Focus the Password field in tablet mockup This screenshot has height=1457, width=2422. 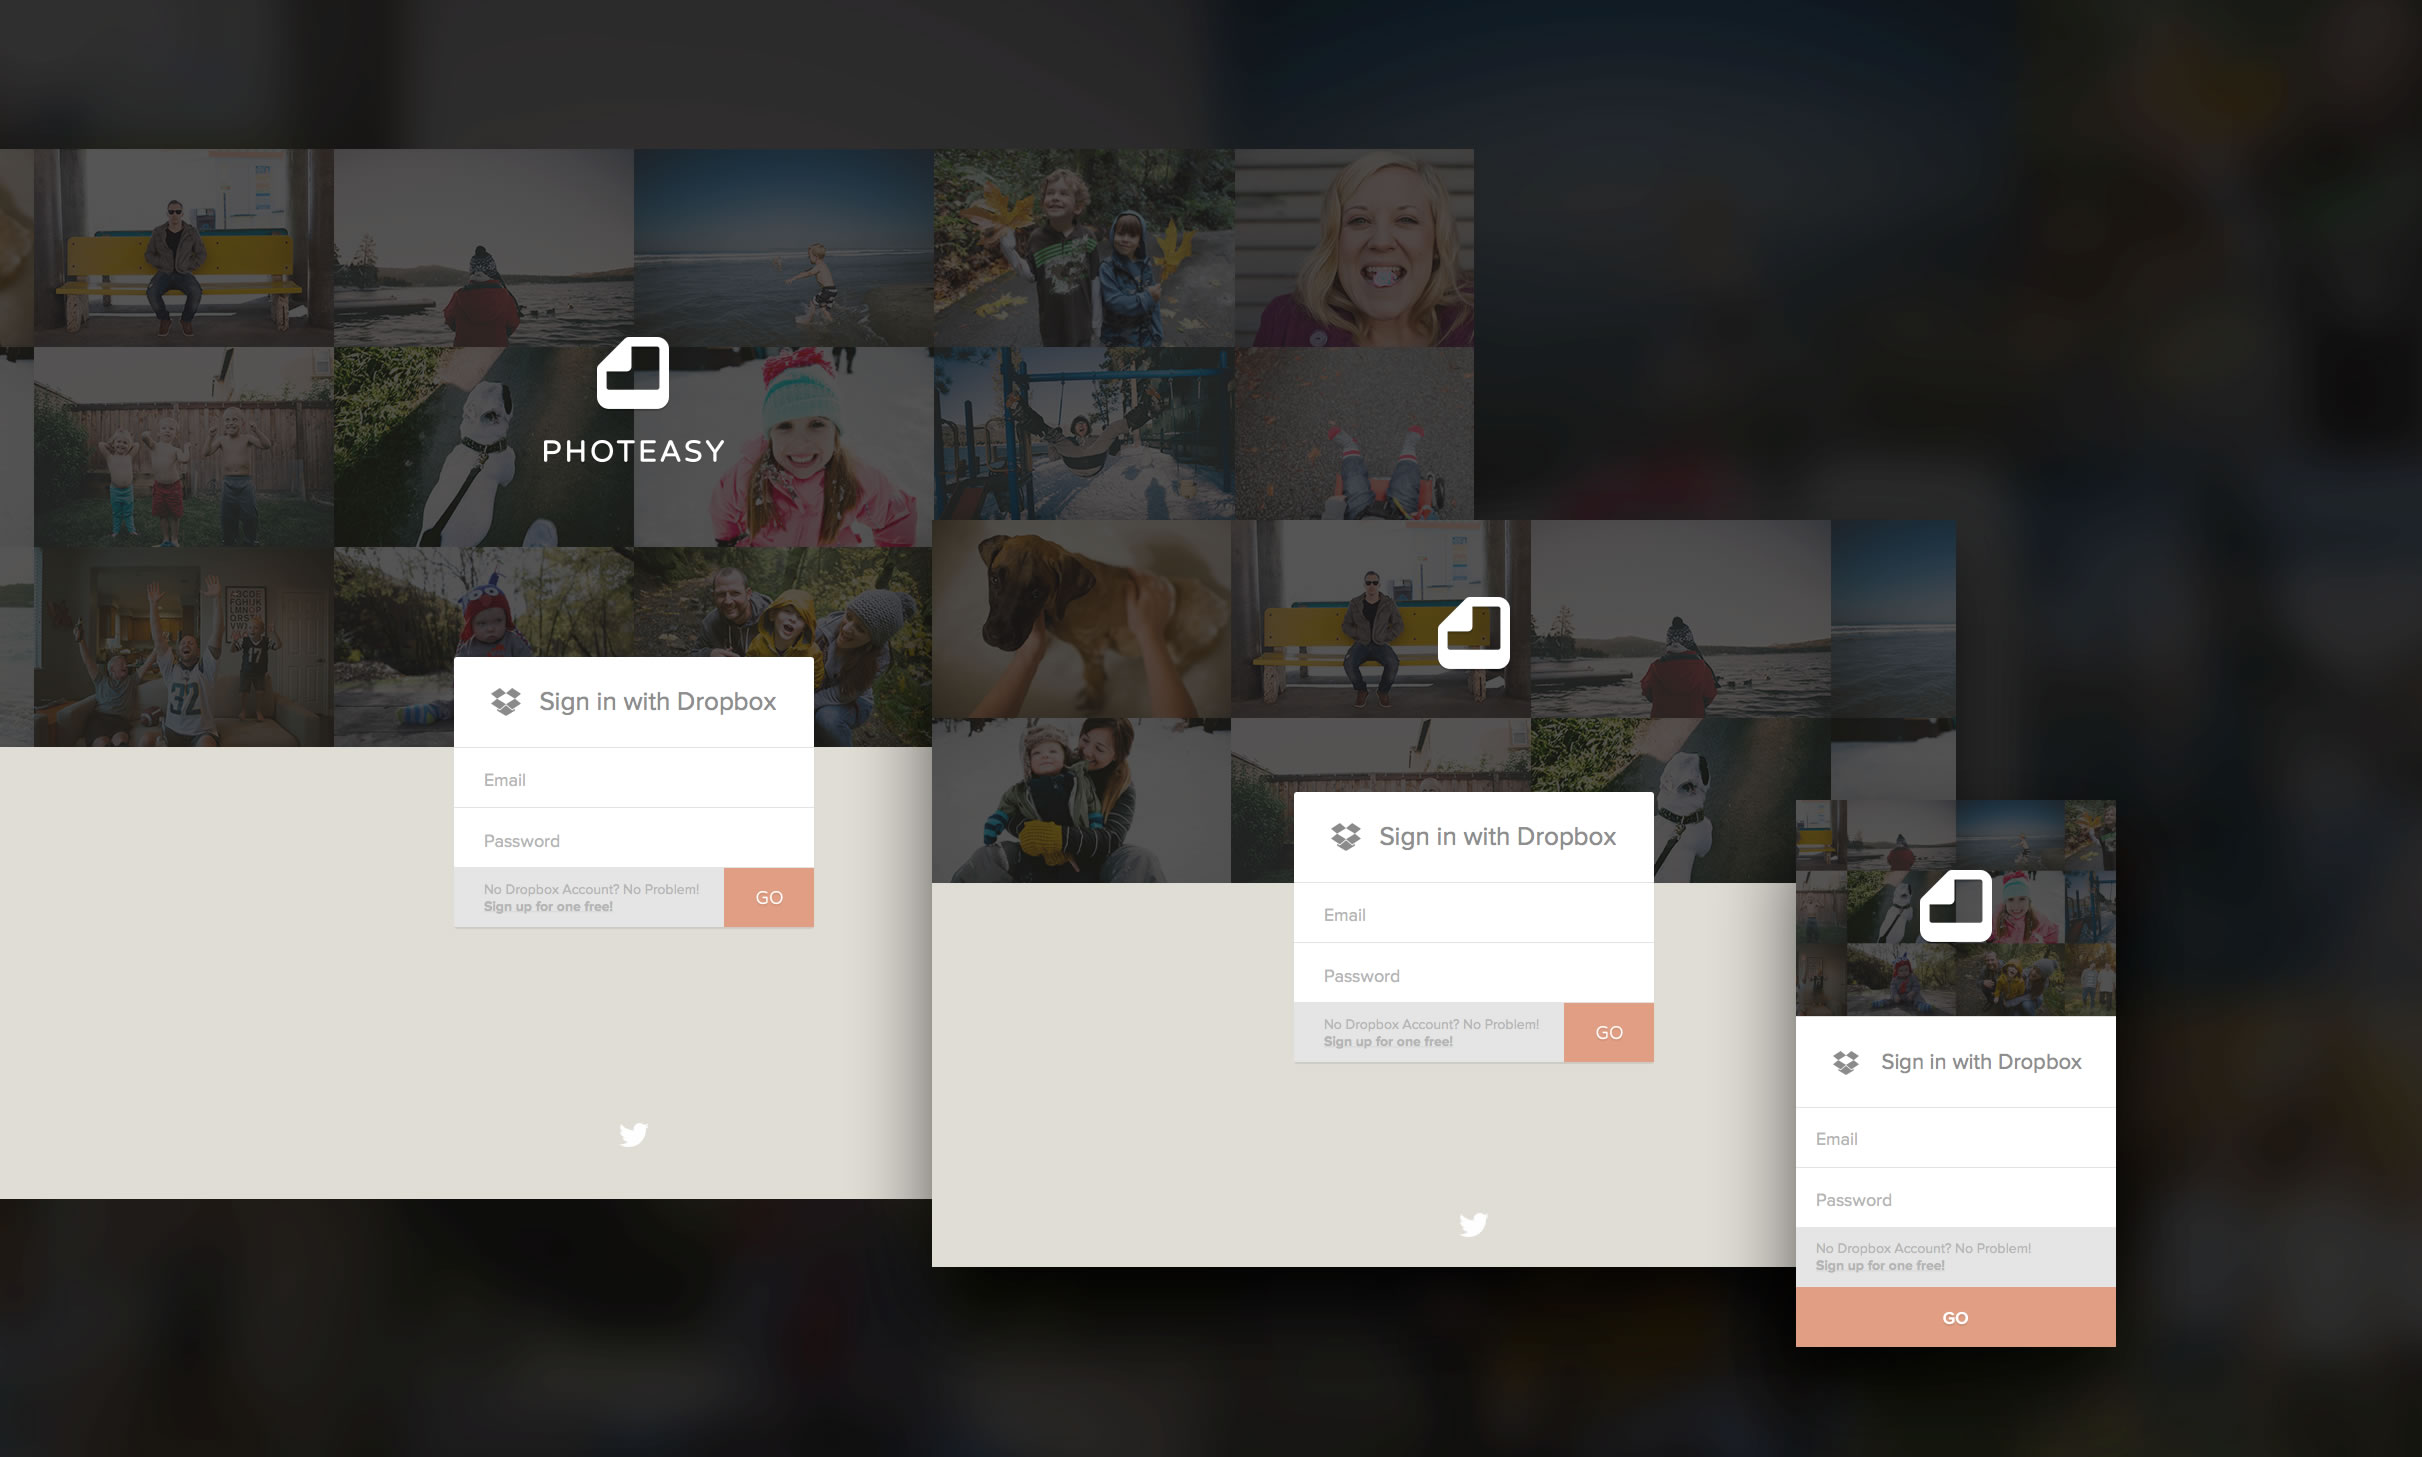pos(1474,973)
